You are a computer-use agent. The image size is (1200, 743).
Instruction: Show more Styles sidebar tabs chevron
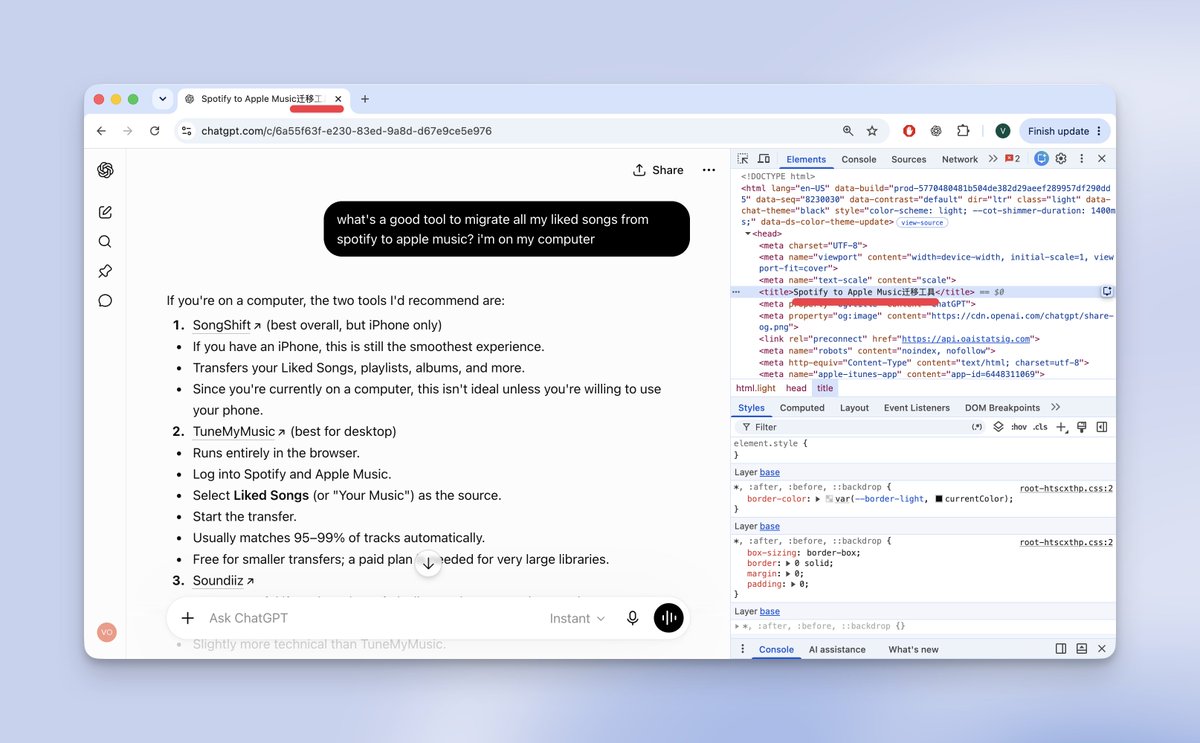(x=1056, y=407)
